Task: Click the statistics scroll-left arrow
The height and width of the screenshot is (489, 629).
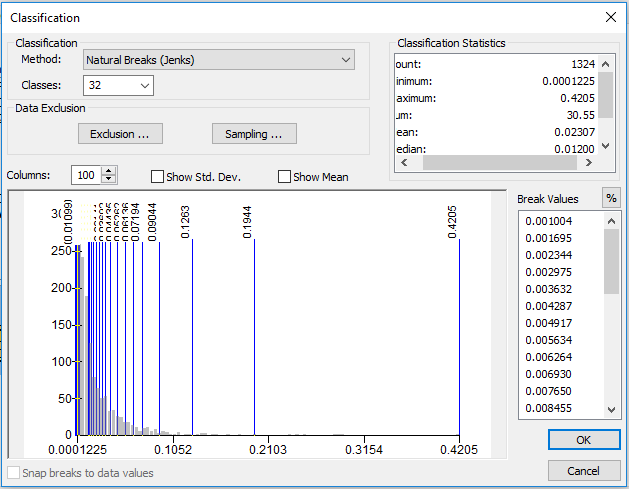Action: point(404,162)
